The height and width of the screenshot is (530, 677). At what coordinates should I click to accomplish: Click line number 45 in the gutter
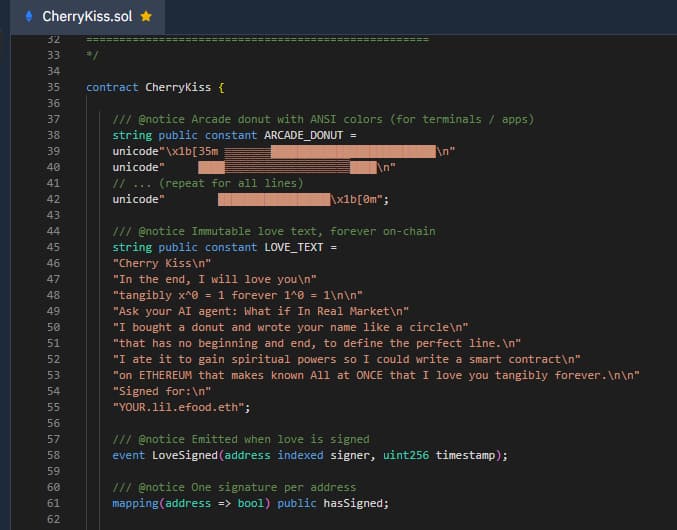pos(53,247)
